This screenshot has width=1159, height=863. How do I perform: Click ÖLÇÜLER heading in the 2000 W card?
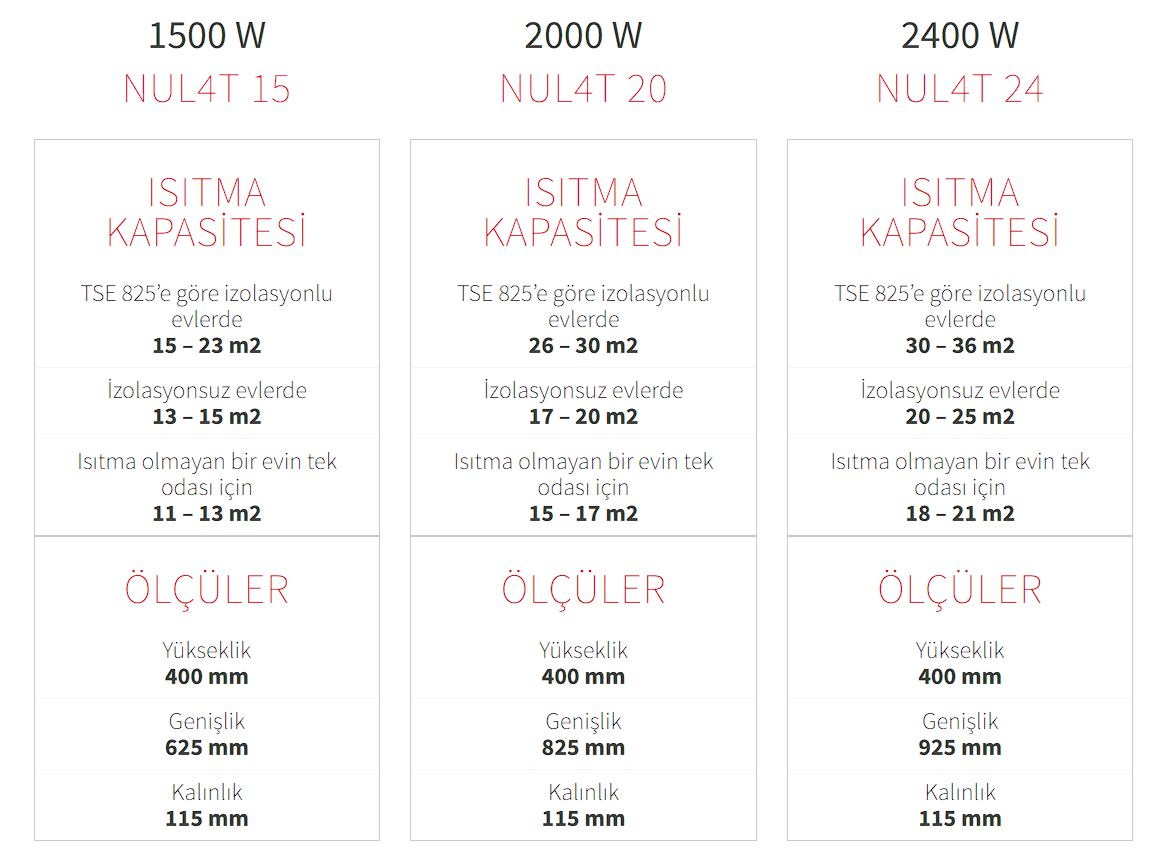tap(583, 589)
